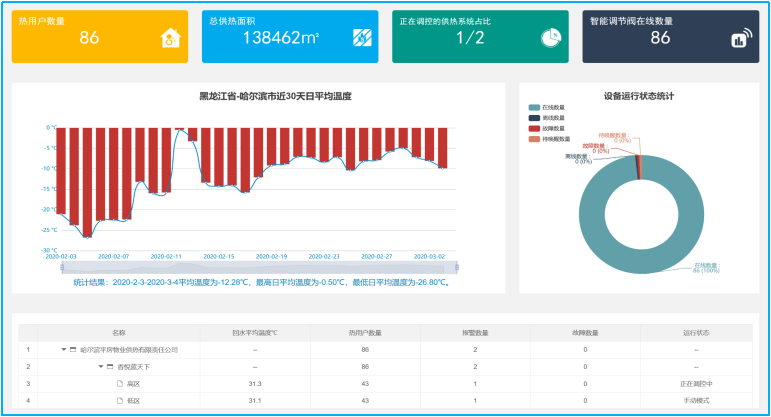Click the 回水平均温度℃ column header
Image resolution: width=771 pixels, height=417 pixels.
(255, 333)
